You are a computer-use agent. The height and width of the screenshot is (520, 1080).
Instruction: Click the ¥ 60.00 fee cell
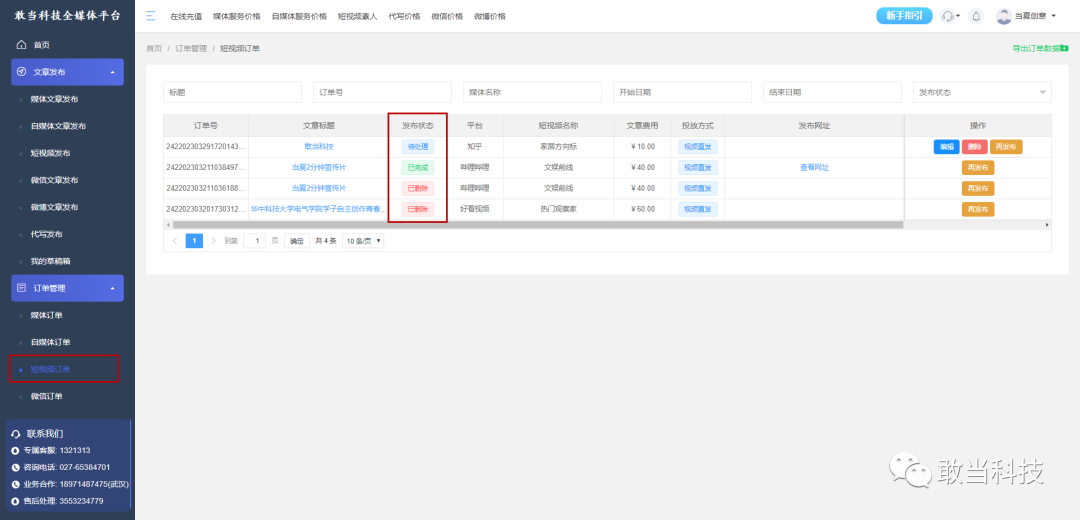(643, 209)
